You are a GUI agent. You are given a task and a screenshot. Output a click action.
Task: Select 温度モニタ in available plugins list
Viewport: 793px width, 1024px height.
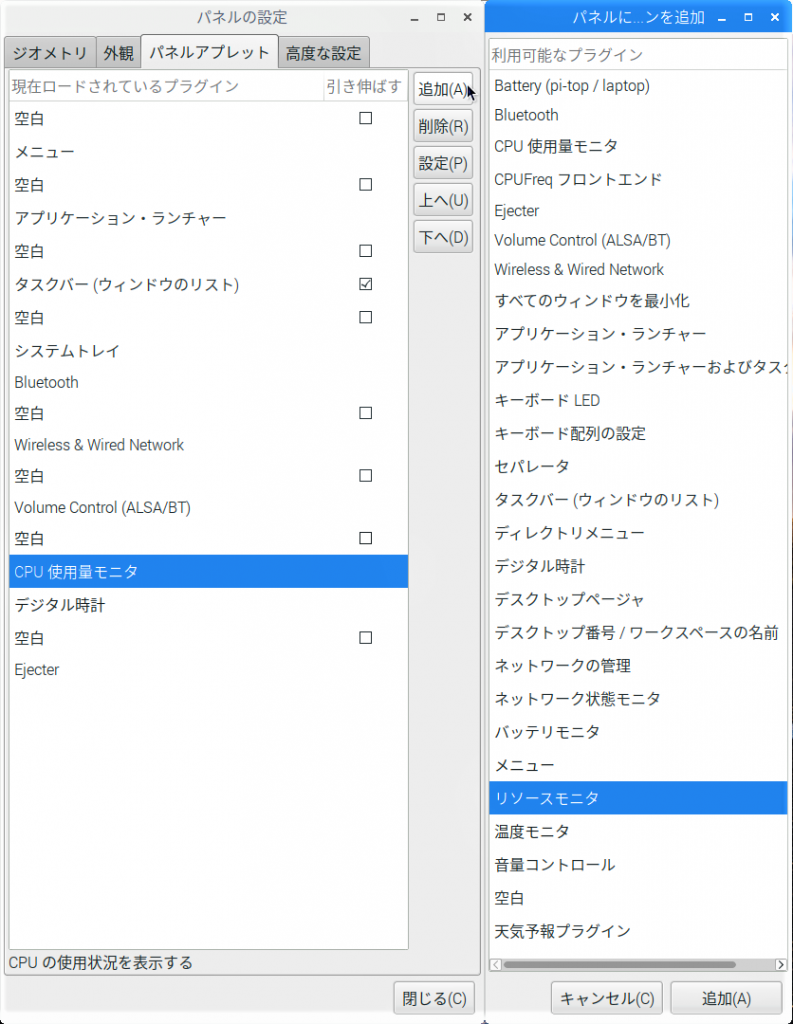532,831
